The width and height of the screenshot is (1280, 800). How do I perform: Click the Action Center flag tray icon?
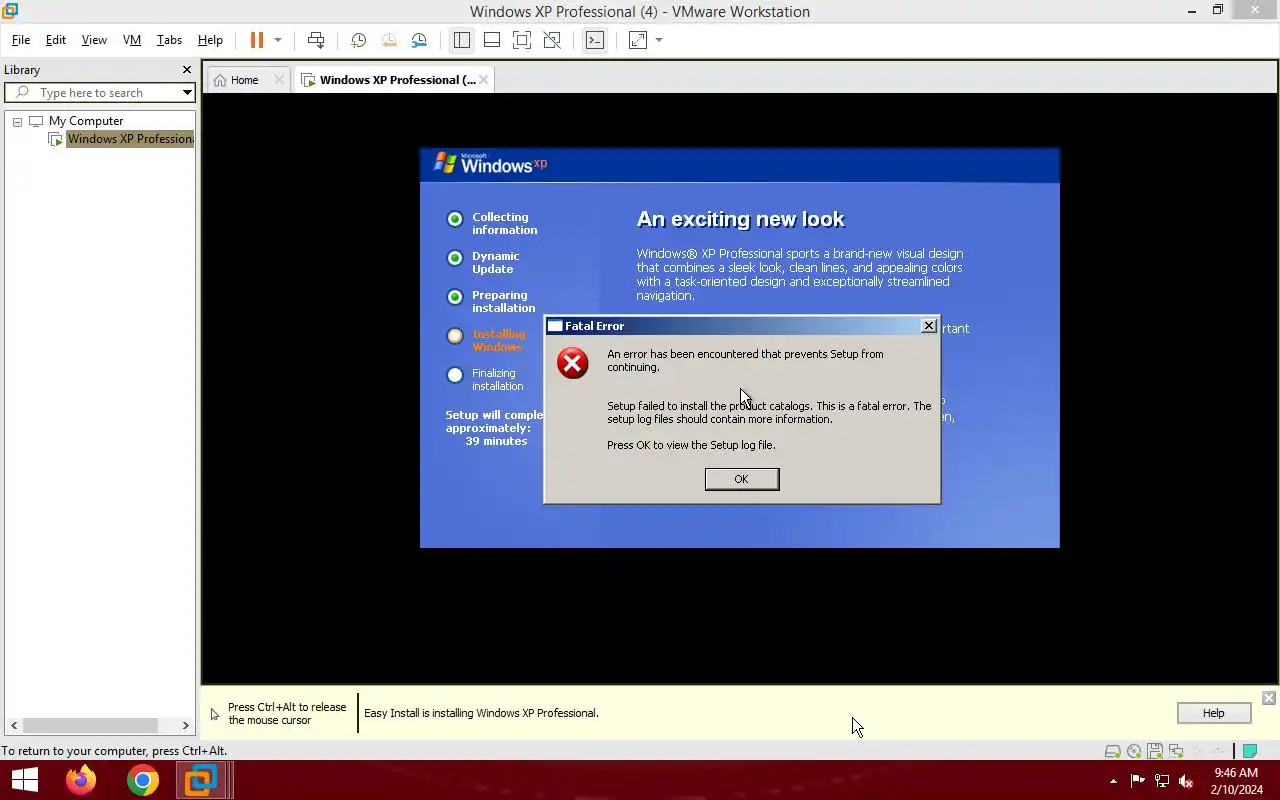1137,781
